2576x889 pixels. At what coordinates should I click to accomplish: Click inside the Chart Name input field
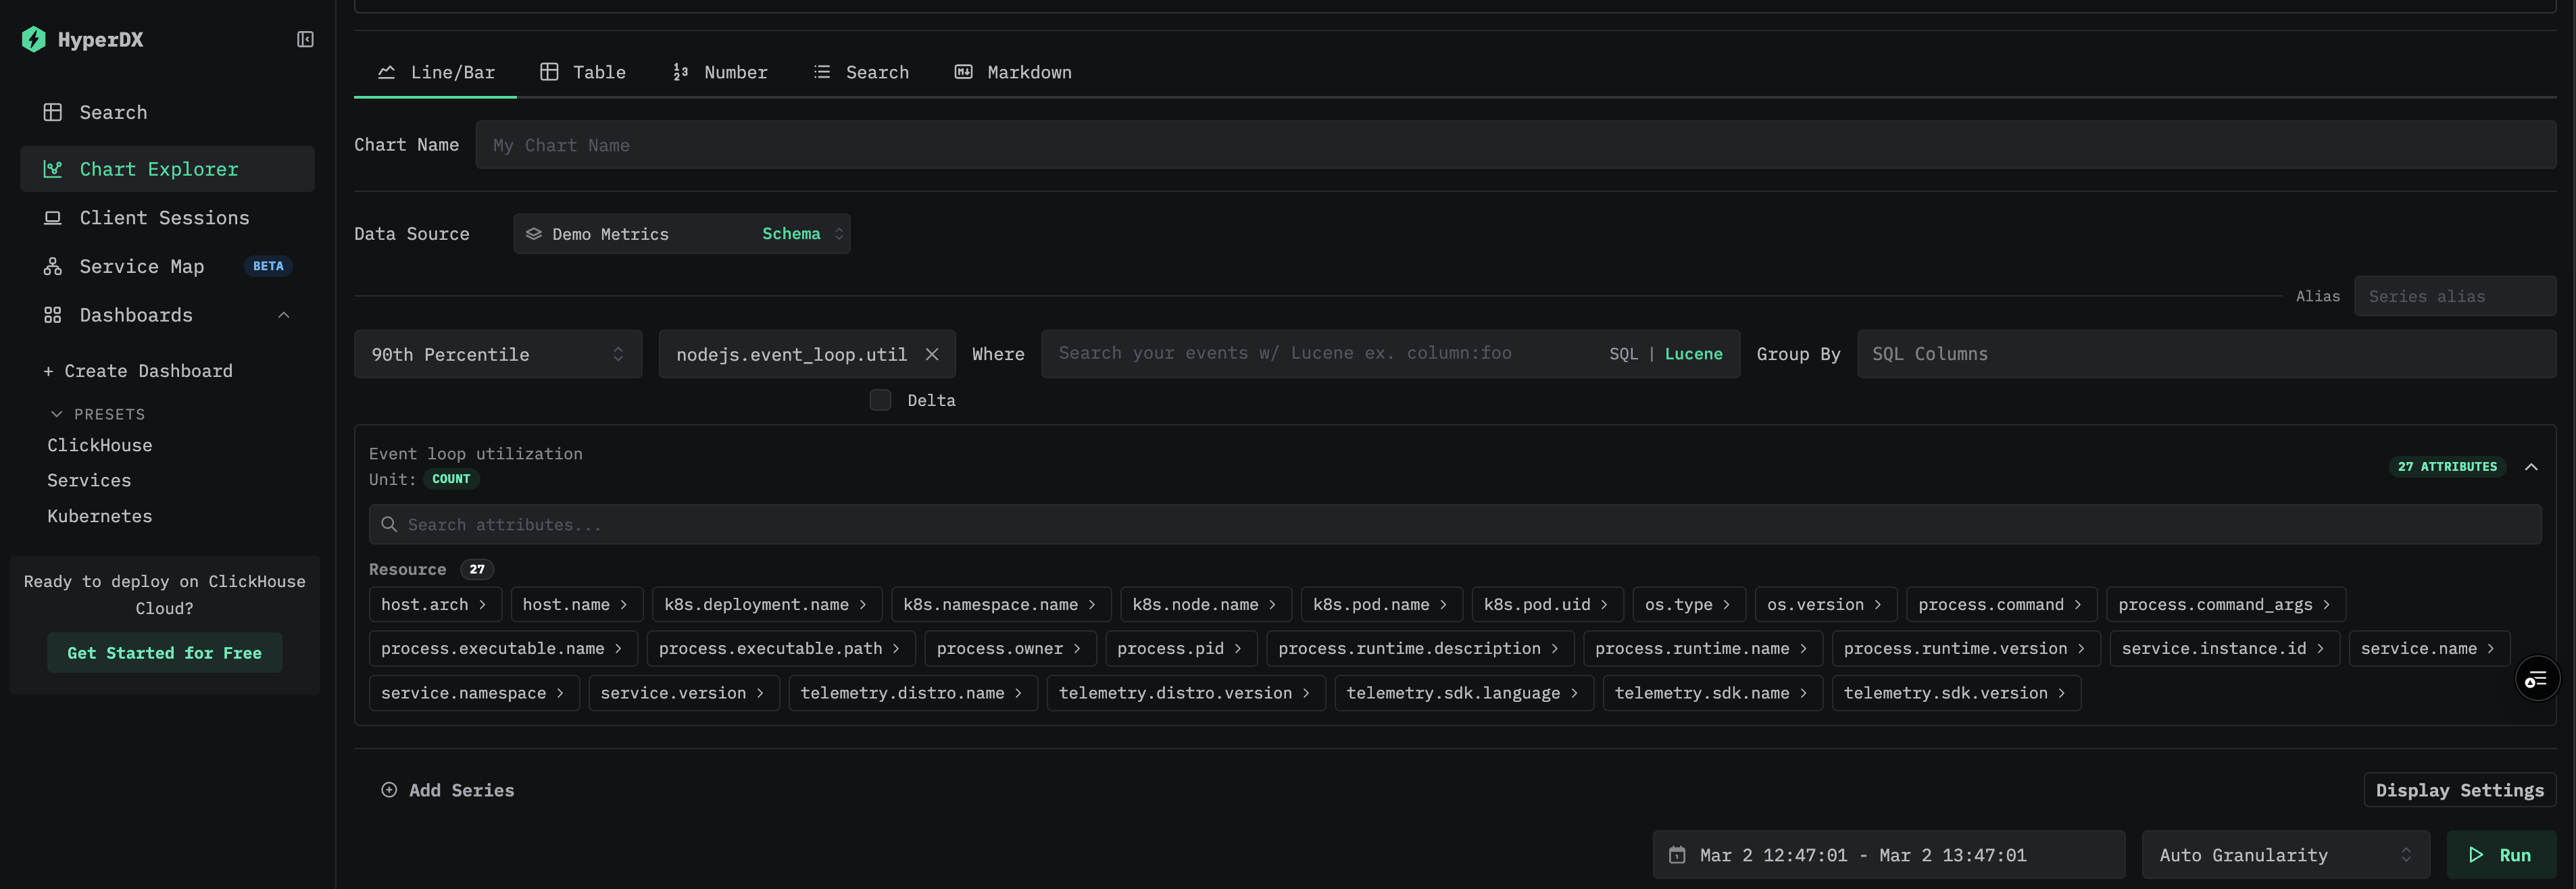[1000, 144]
